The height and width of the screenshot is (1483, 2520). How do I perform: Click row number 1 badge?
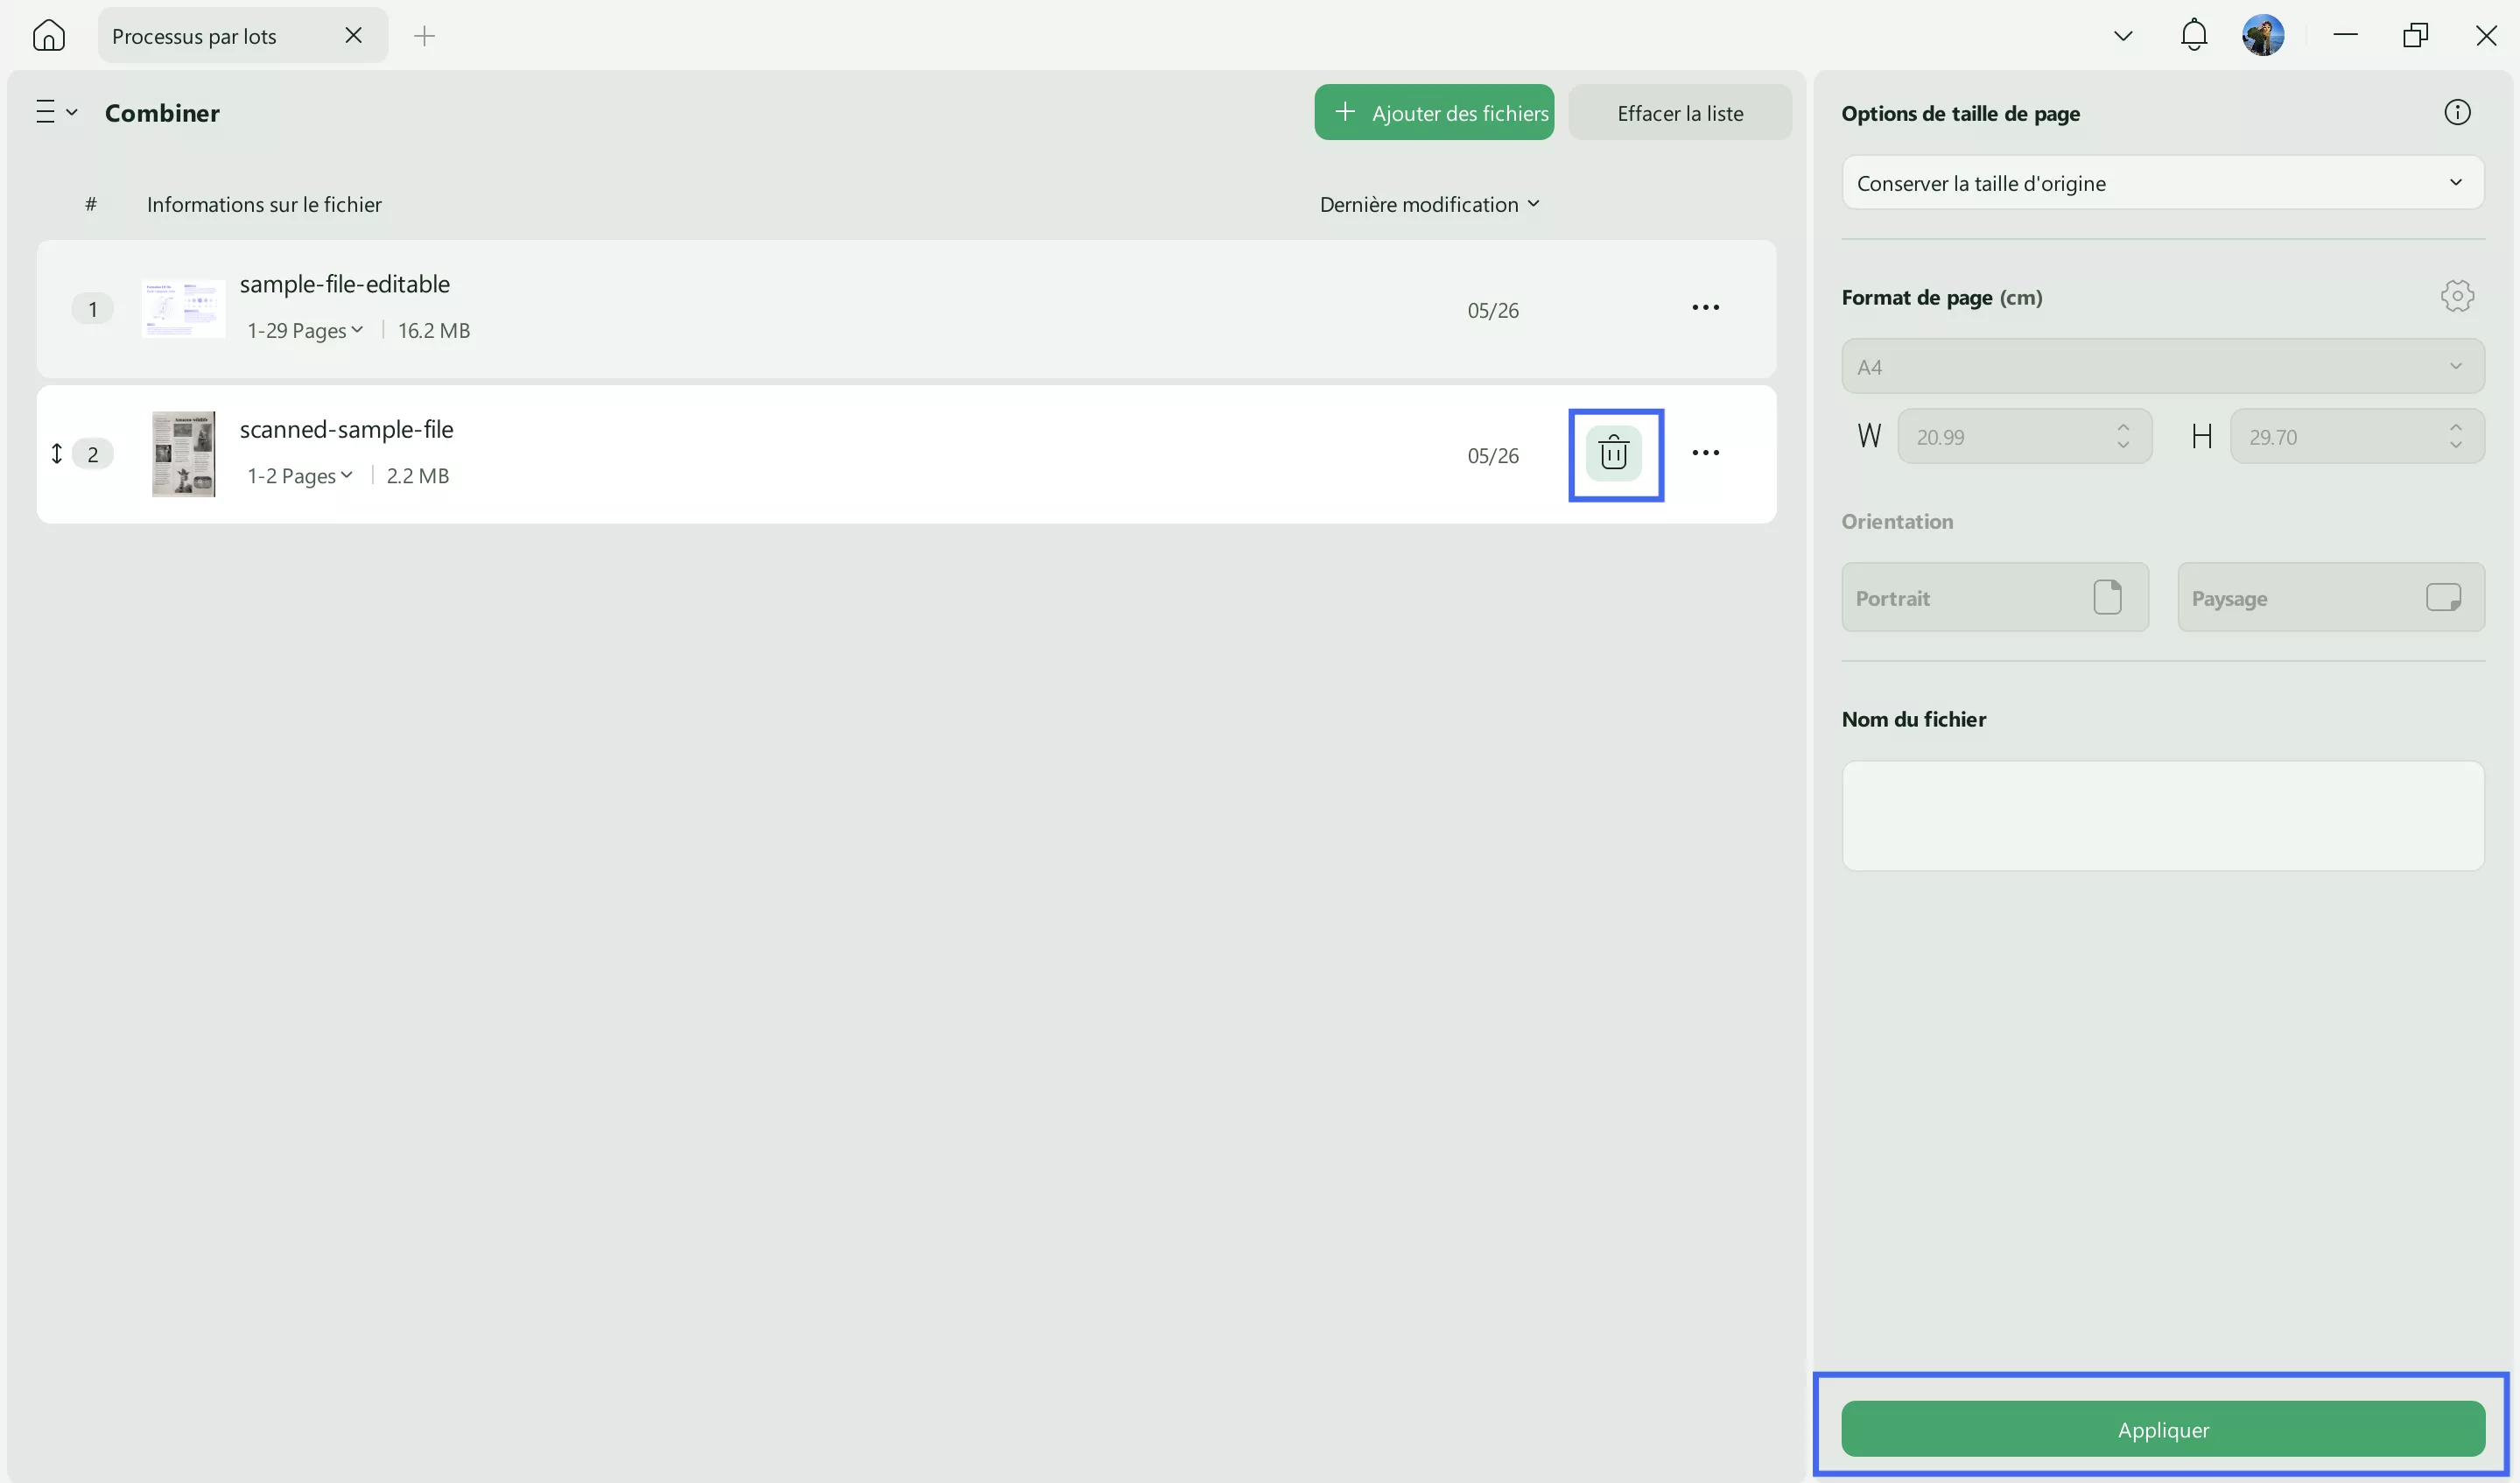[x=93, y=308]
